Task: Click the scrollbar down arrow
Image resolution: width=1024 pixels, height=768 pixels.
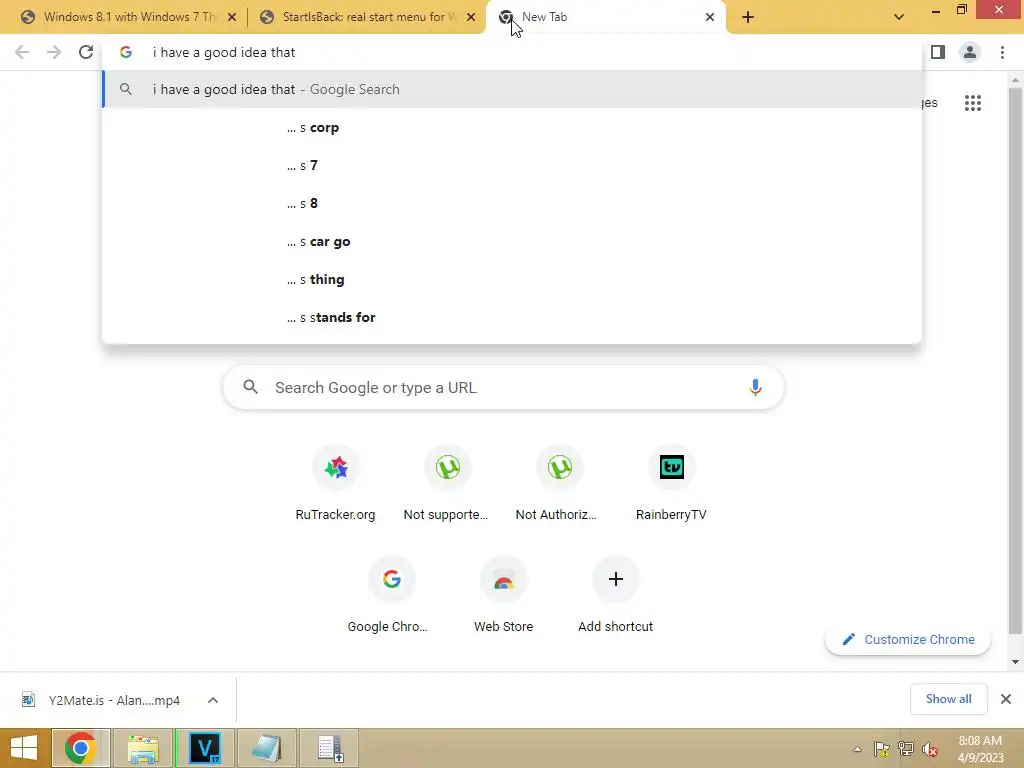Action: click(x=1015, y=662)
